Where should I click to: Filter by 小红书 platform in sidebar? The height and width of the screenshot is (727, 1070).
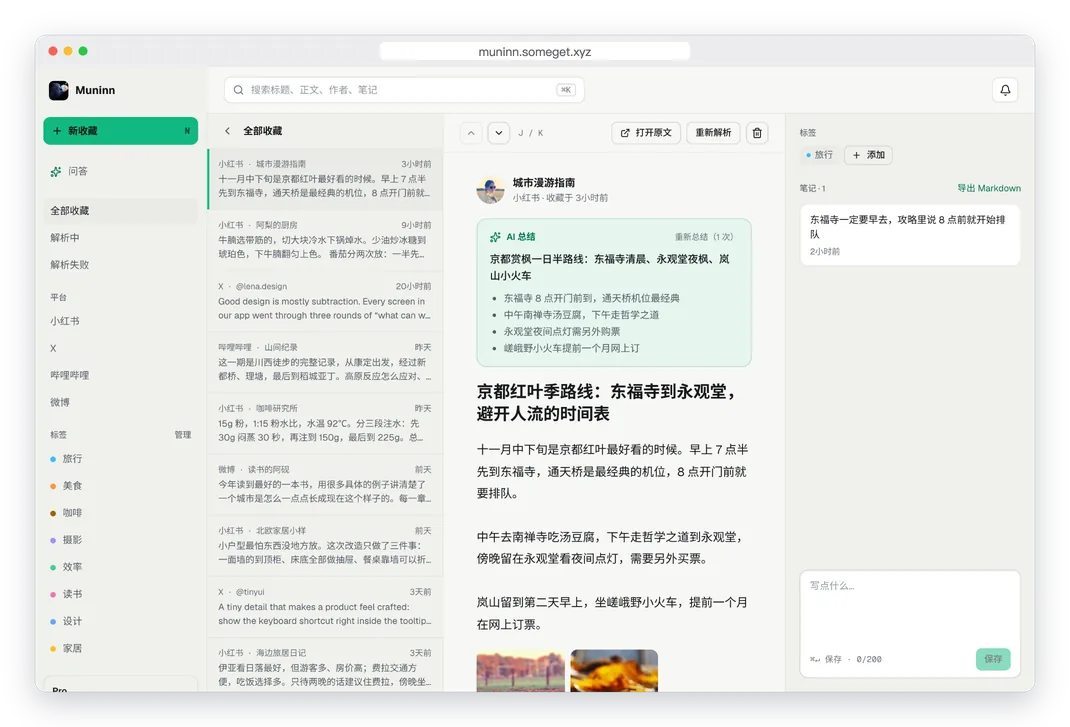click(121, 321)
